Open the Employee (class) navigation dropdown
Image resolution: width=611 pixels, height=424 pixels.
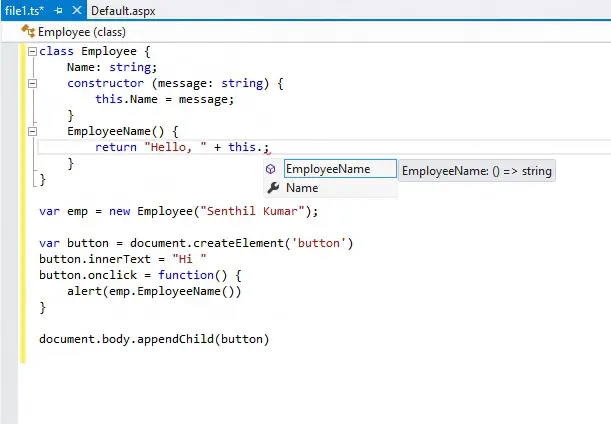(x=80, y=31)
